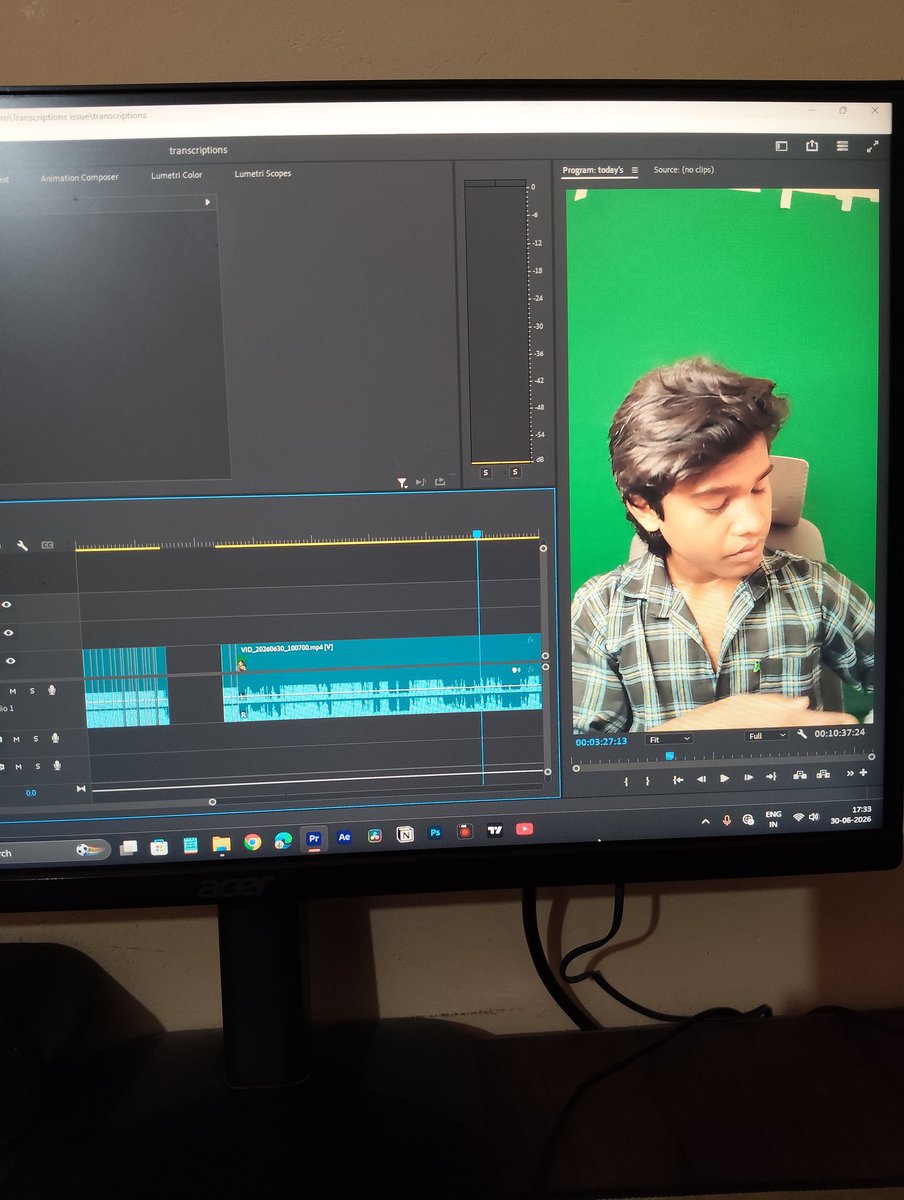
Task: Click the go-to-end icon on mix track row
Action: tap(81, 790)
